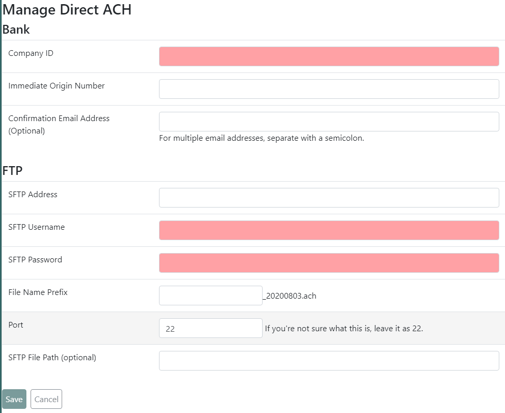Click the 'Immediate Origin Number' label text
This screenshot has width=505, height=413.
click(56, 86)
